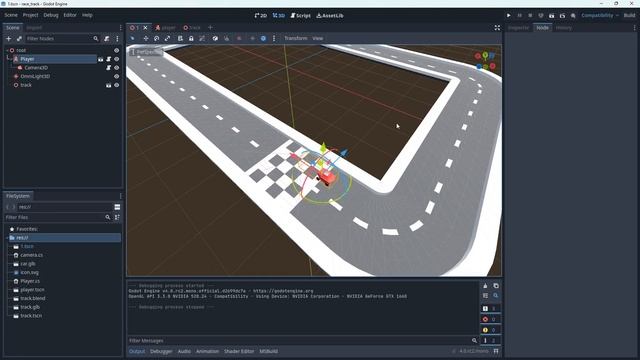Toggle distraction-free mode expand icon
Viewport: 640px width, 360px height.
click(x=497, y=28)
